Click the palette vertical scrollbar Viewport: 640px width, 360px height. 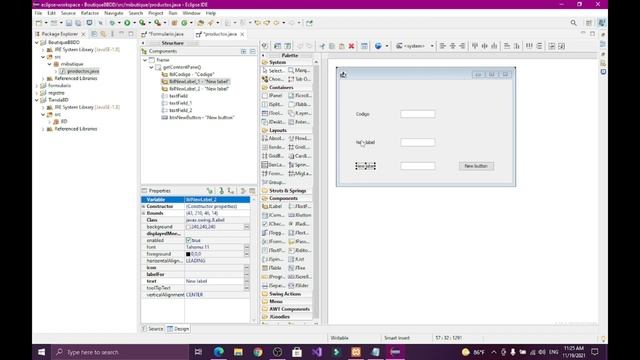point(316,192)
